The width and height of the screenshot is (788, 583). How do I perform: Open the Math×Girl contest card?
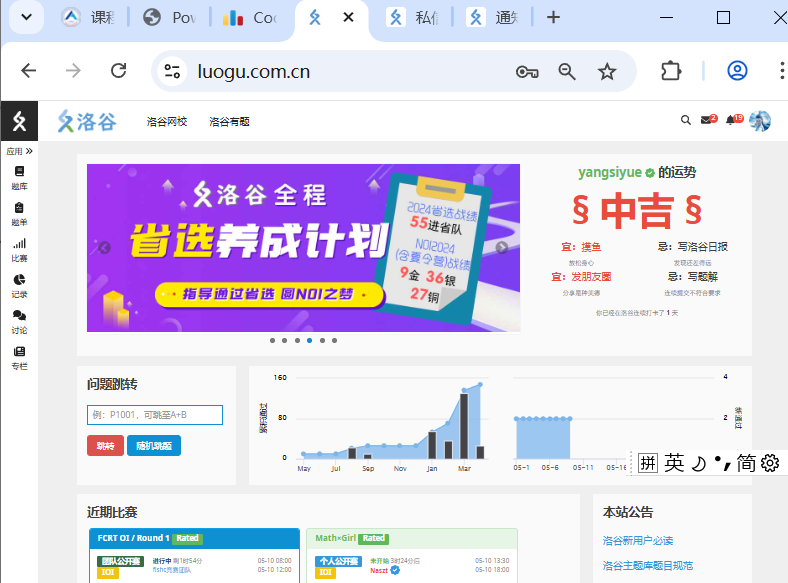tap(335, 538)
